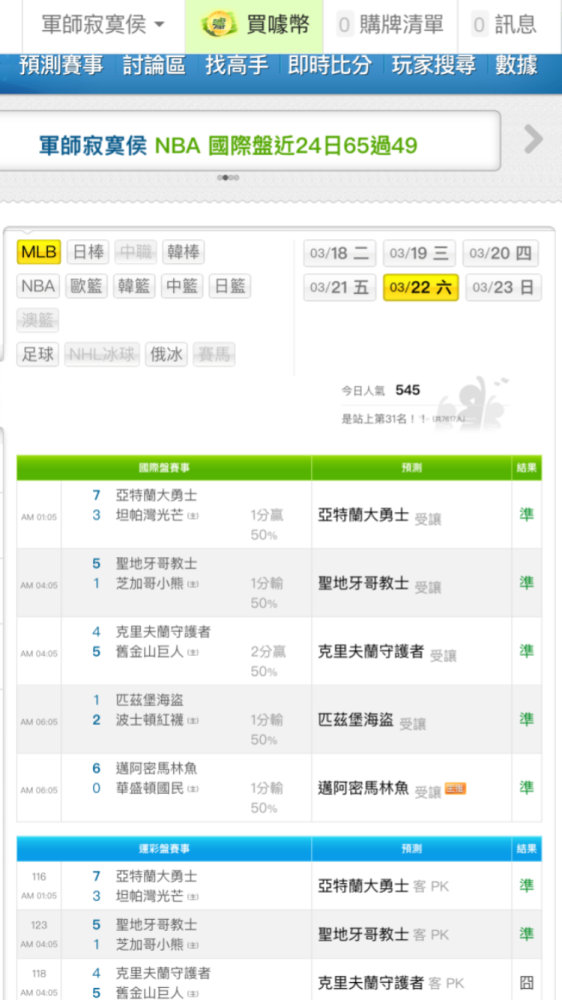Select the 足球 league filter

click(x=38, y=355)
